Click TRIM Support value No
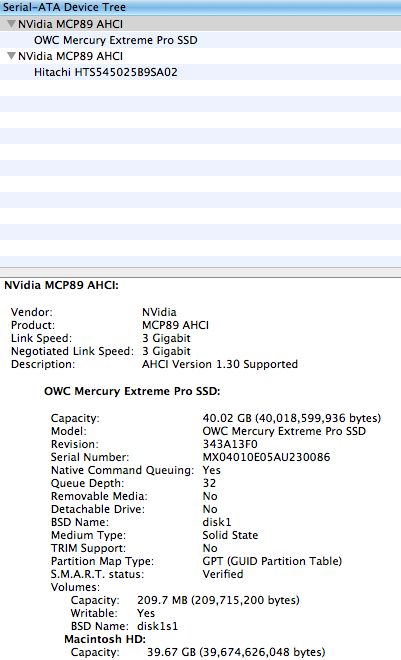 click(210, 549)
